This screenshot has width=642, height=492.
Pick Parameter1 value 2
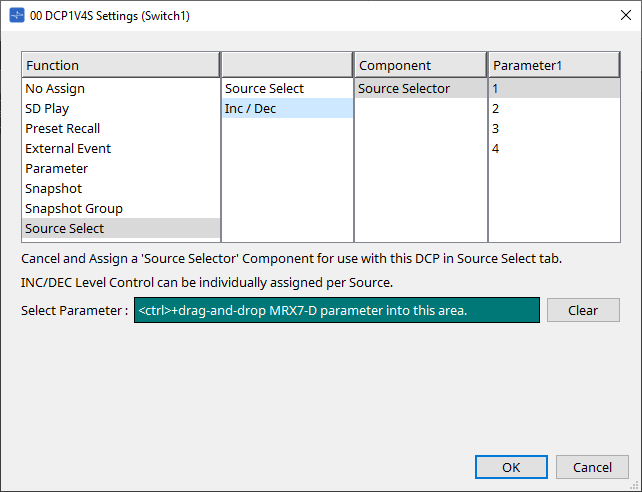(x=554, y=108)
